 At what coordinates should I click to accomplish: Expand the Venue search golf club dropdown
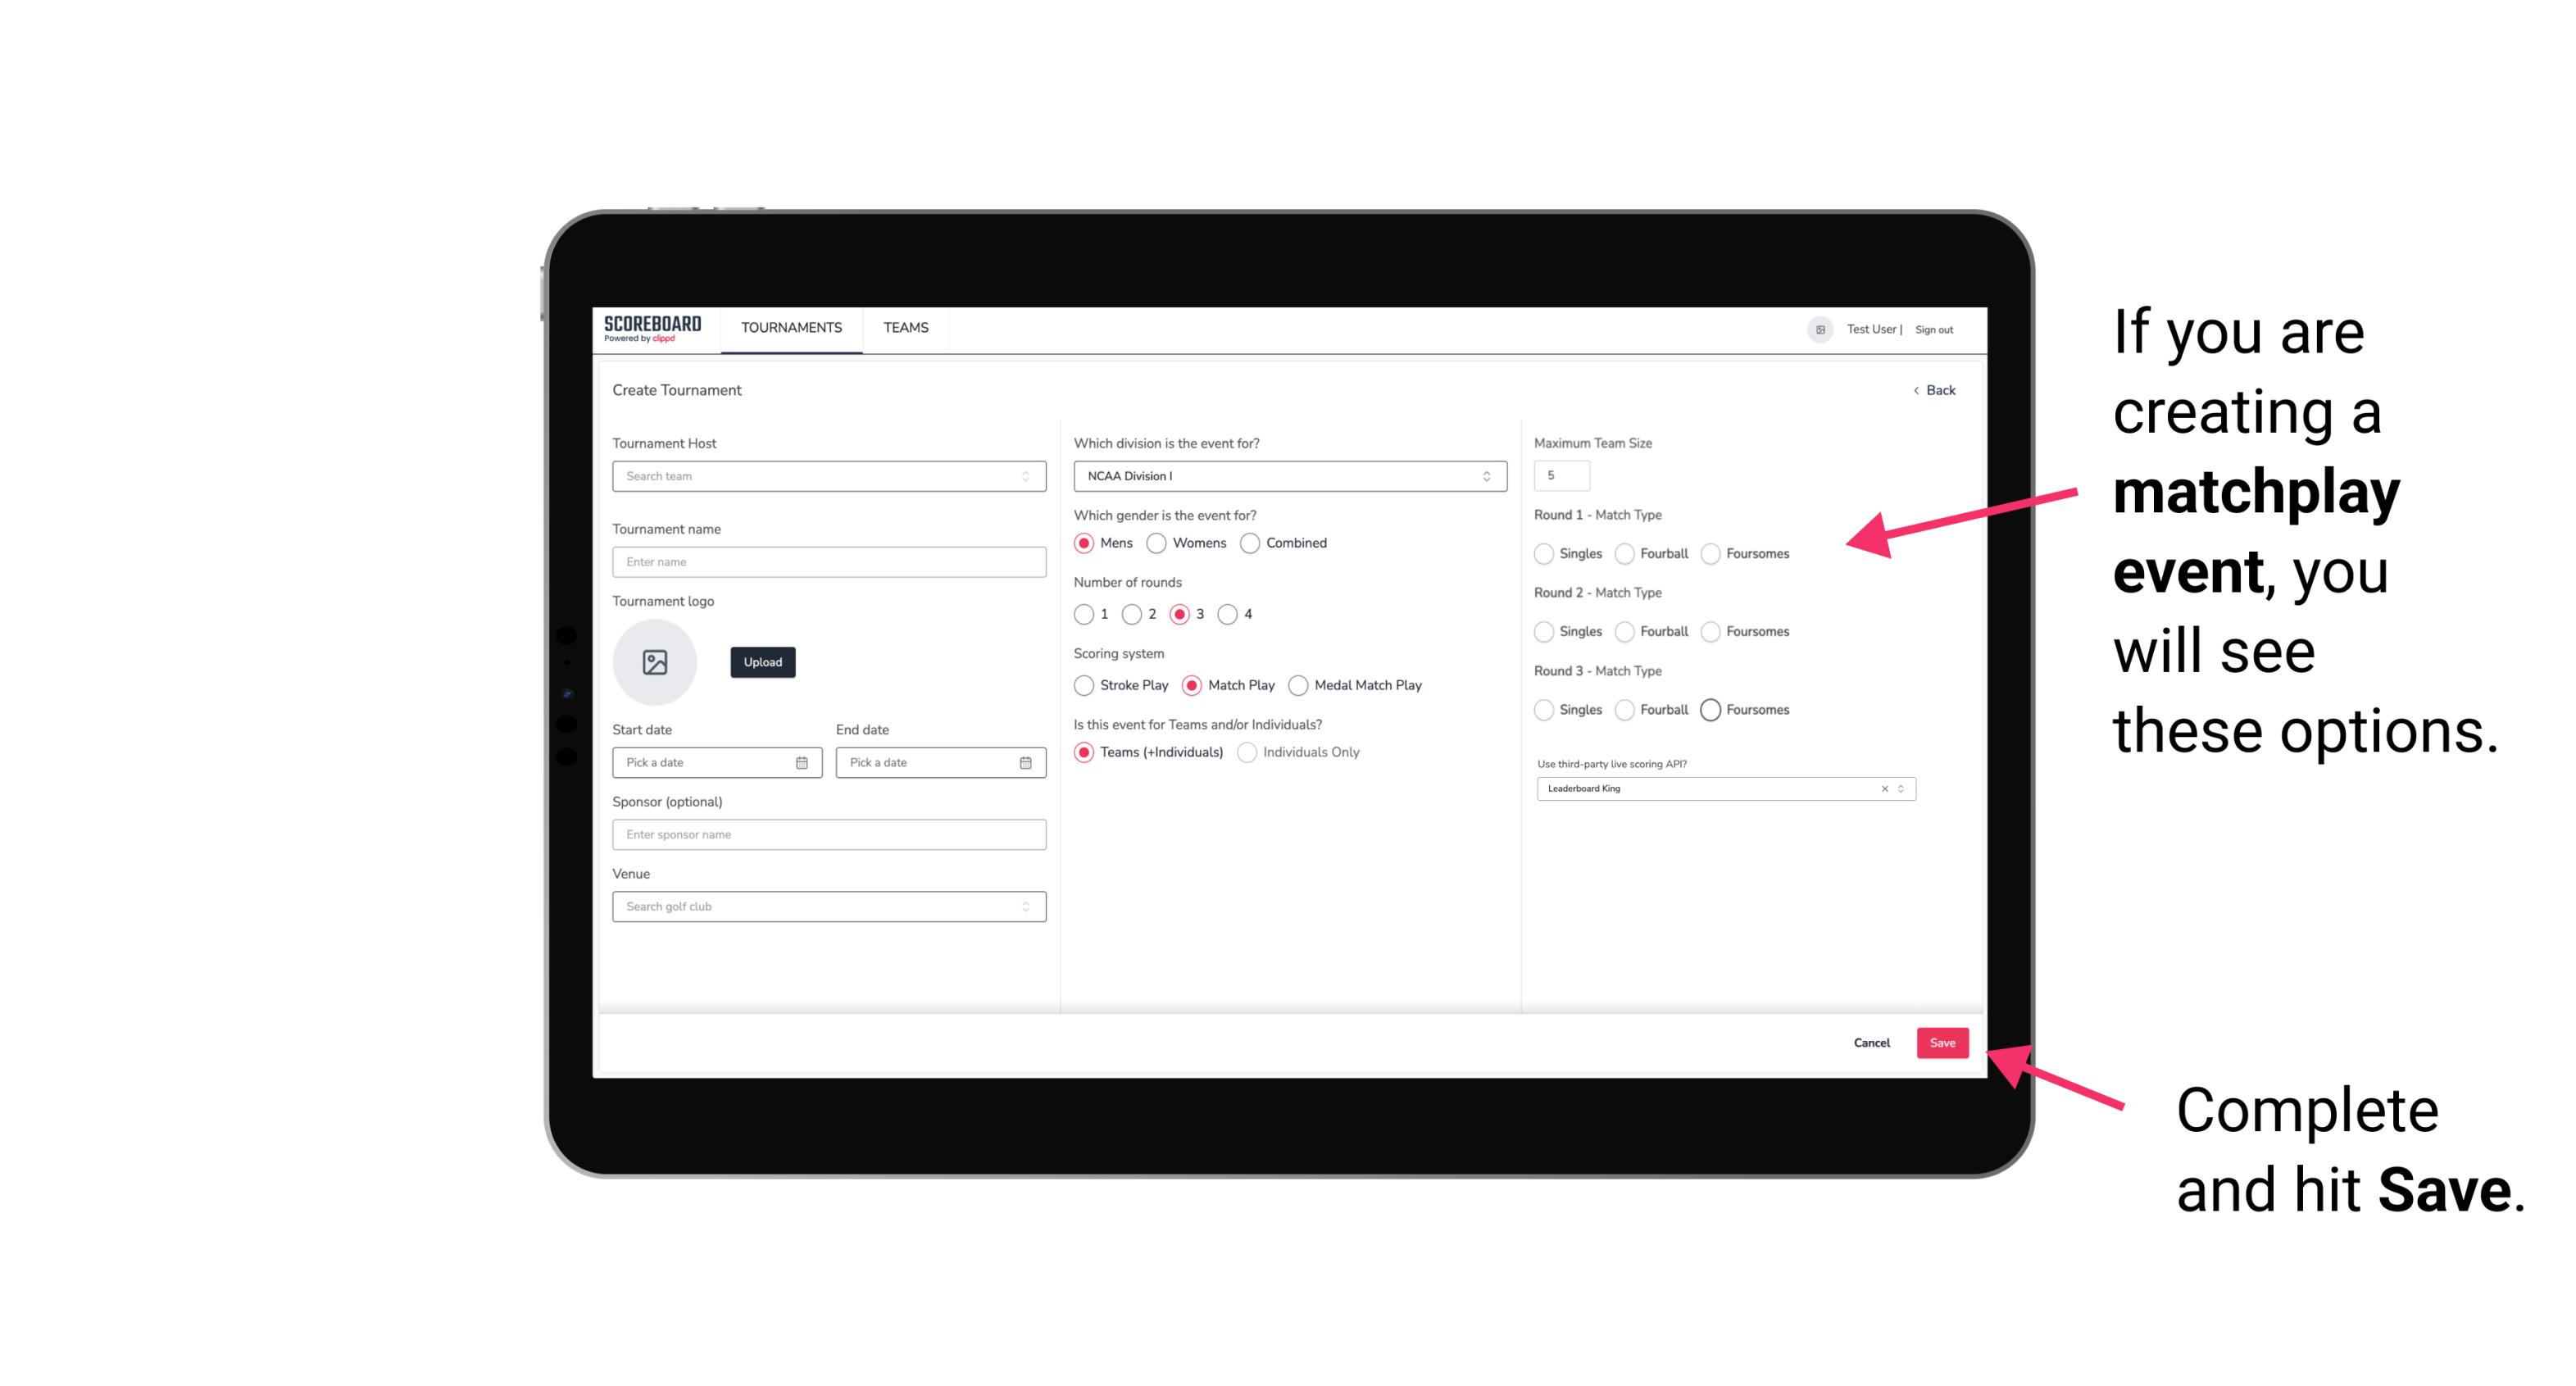tap(1024, 907)
